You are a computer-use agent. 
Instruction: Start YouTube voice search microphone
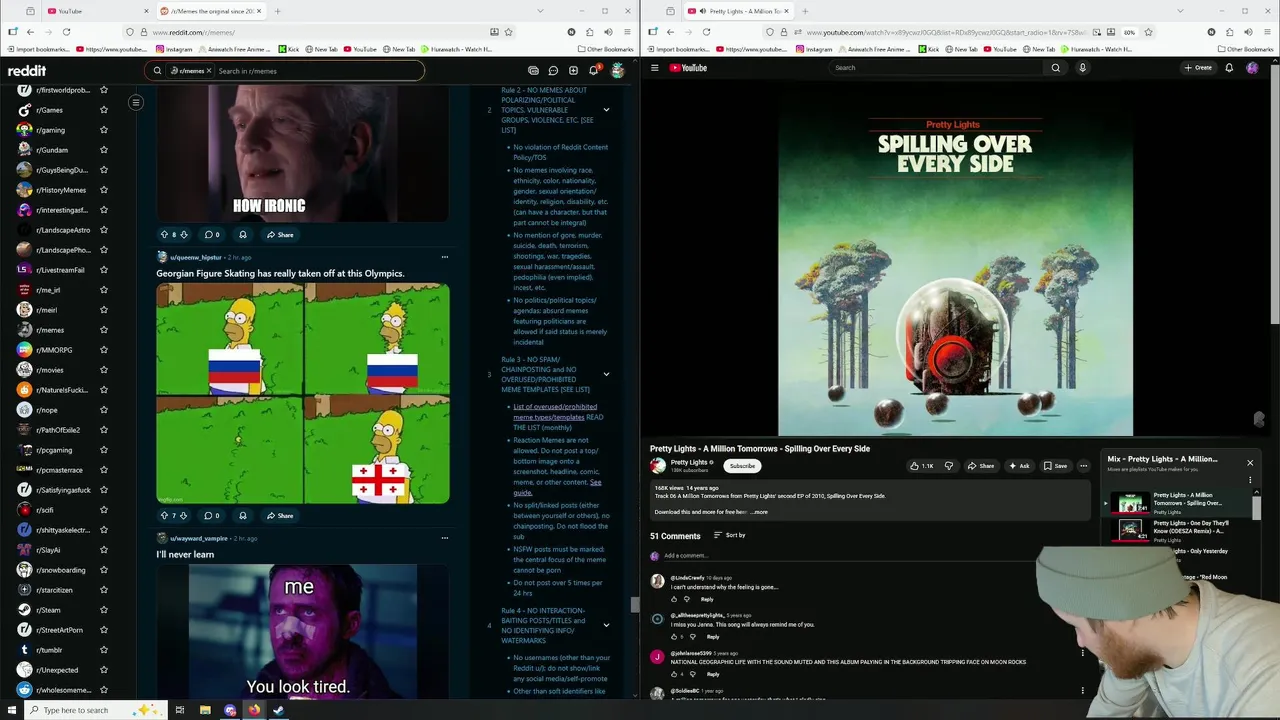click(x=1082, y=68)
